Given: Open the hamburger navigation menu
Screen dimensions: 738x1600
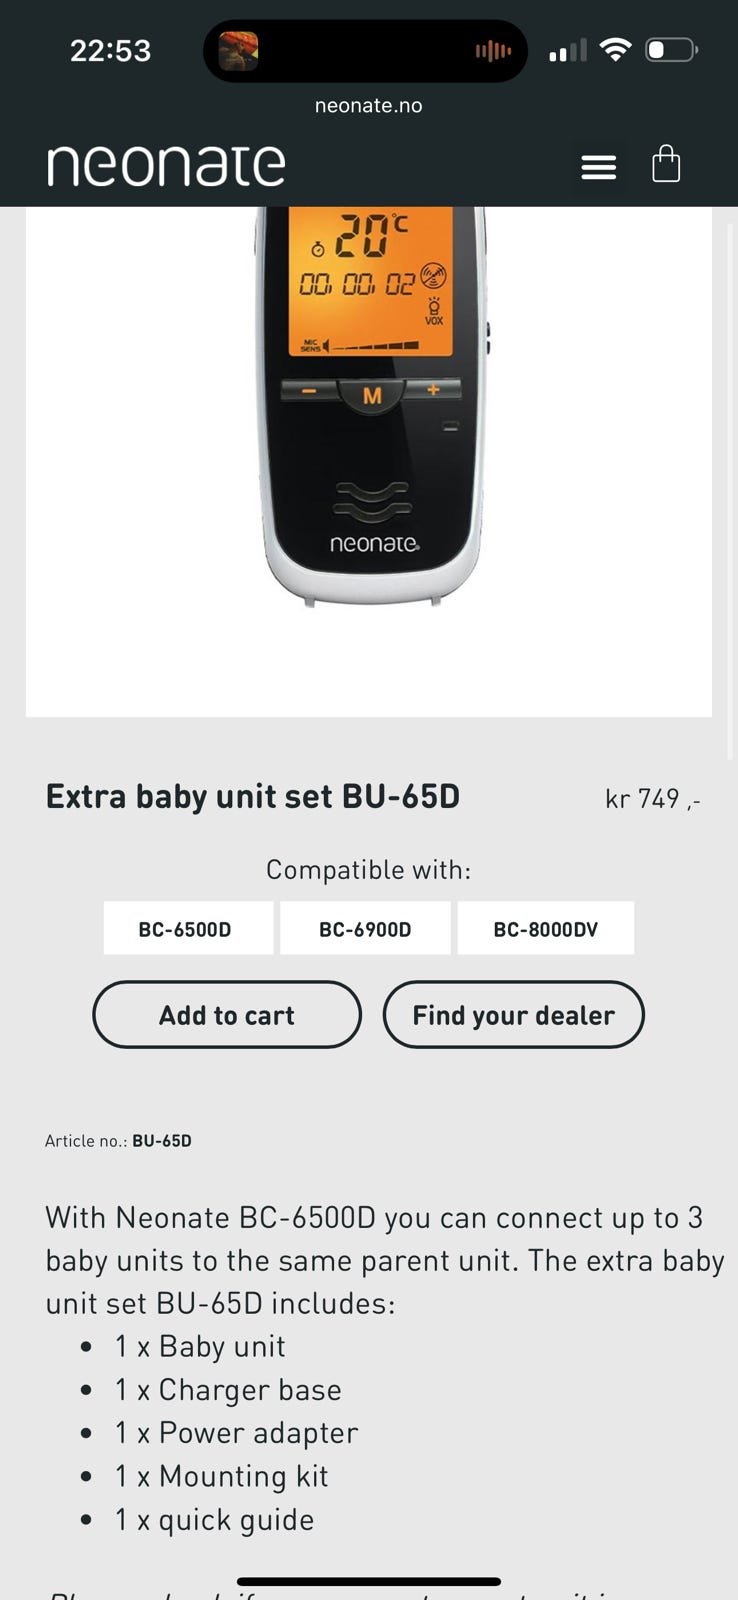Looking at the screenshot, I should point(598,167).
